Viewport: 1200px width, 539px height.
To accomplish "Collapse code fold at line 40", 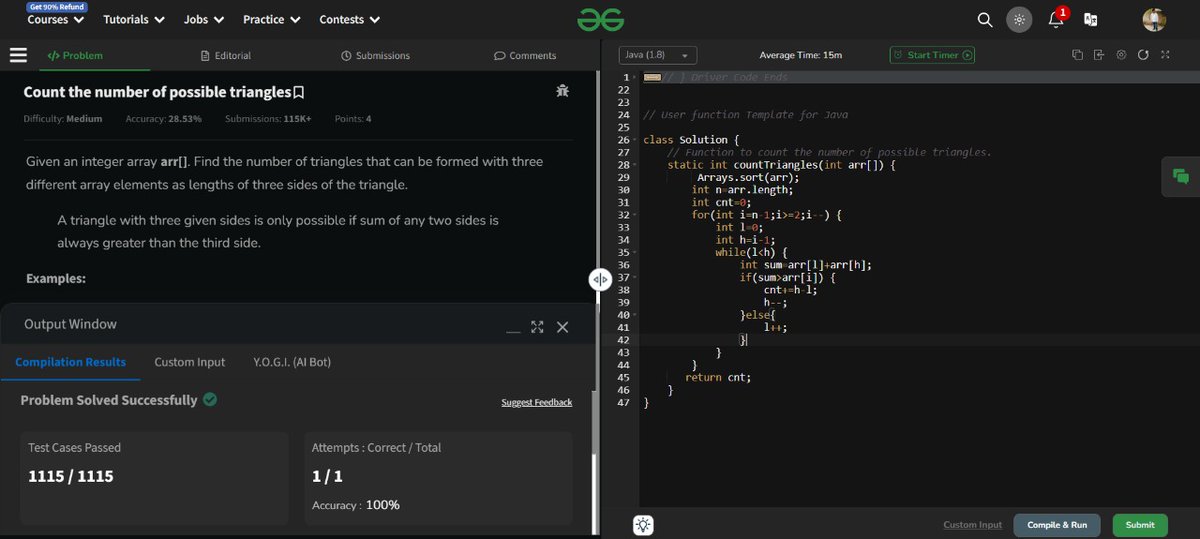I will (636, 316).
